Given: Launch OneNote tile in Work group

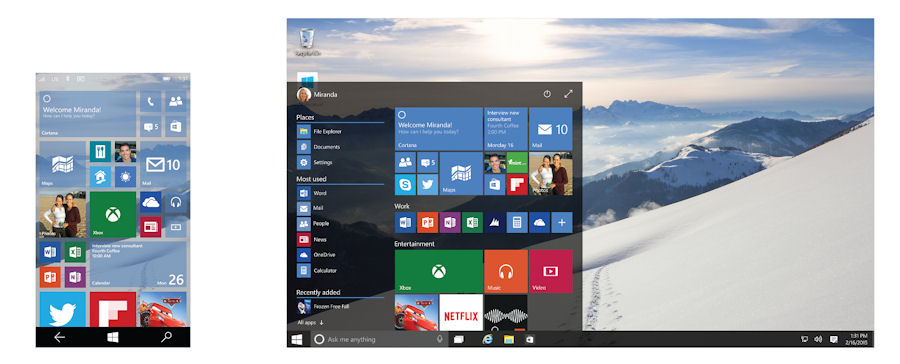Looking at the screenshot, I should pyautogui.click(x=450, y=222).
